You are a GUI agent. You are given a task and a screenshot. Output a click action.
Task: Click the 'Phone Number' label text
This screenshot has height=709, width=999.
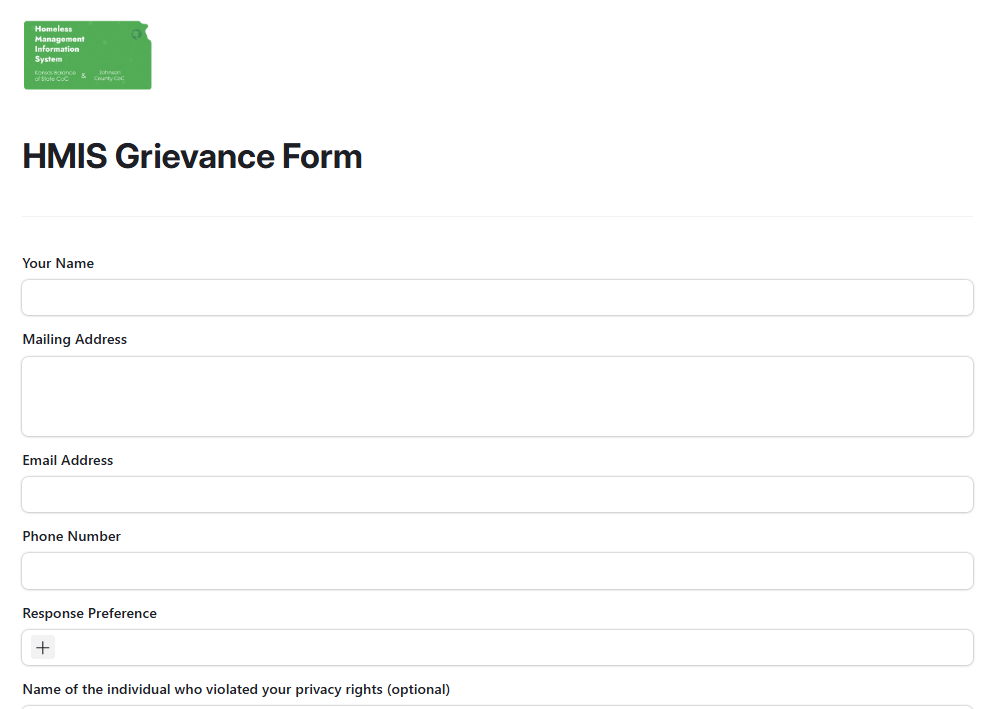click(x=72, y=537)
